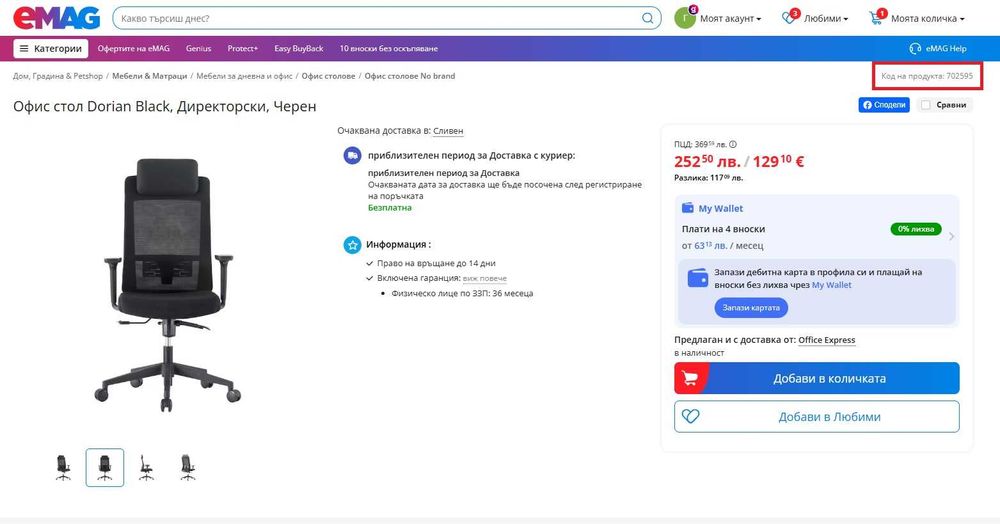The width and height of the screenshot is (1000, 524).
Task: Click the Плати на 4 вноски text
Action: point(723,229)
